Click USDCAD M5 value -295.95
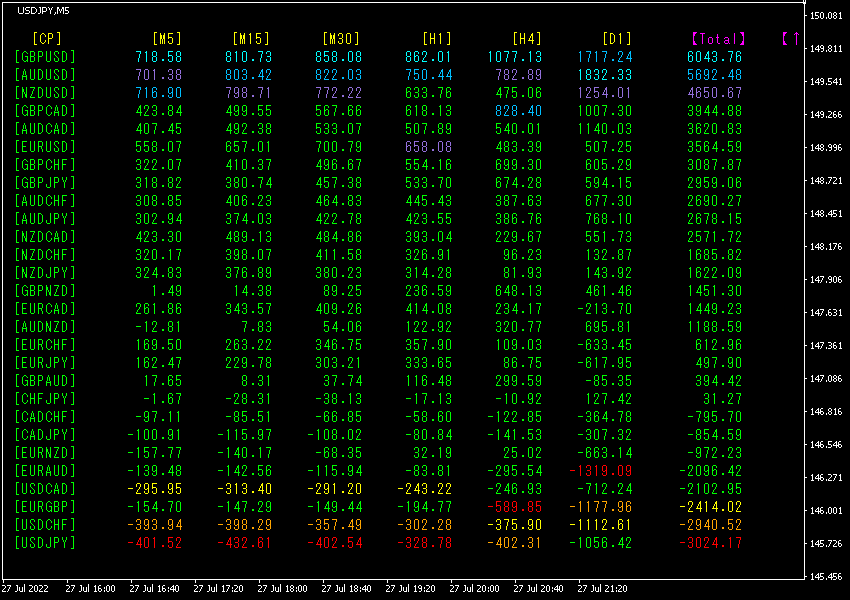Viewport: 850px width, 600px height. point(155,489)
